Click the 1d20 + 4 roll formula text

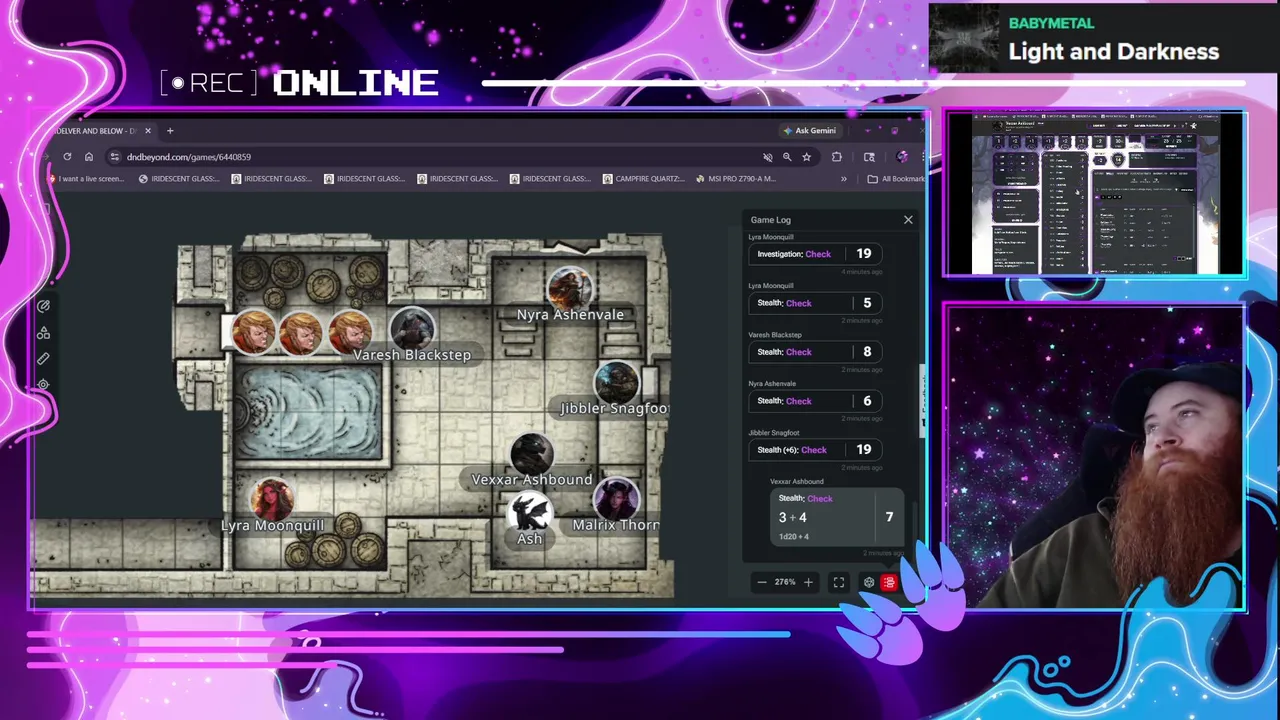pos(793,537)
